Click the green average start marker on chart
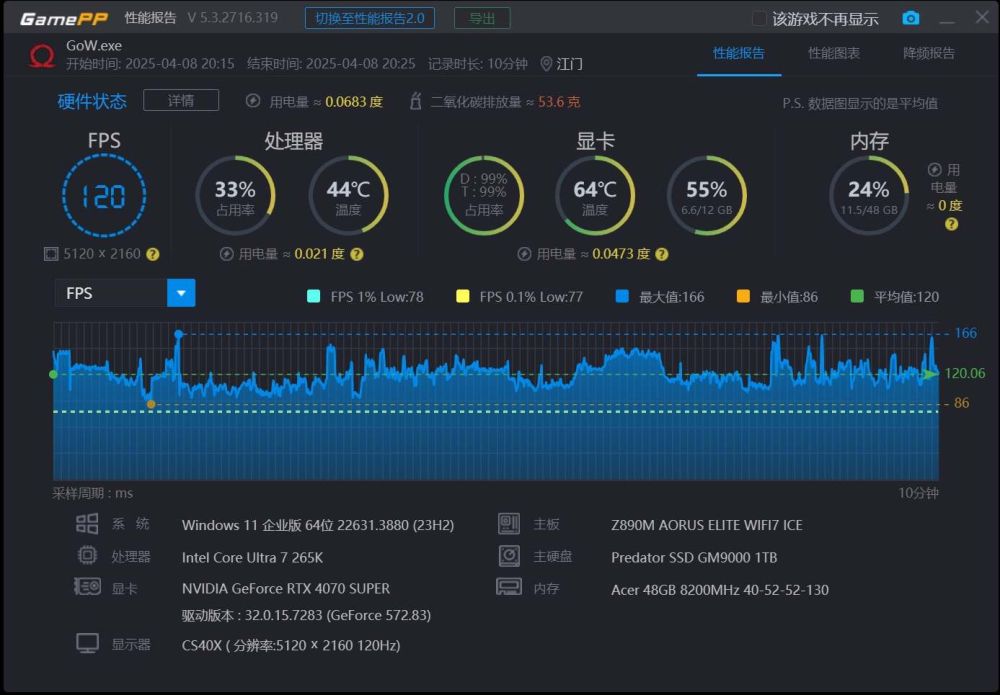Image resolution: width=1000 pixels, height=695 pixels. point(54,374)
